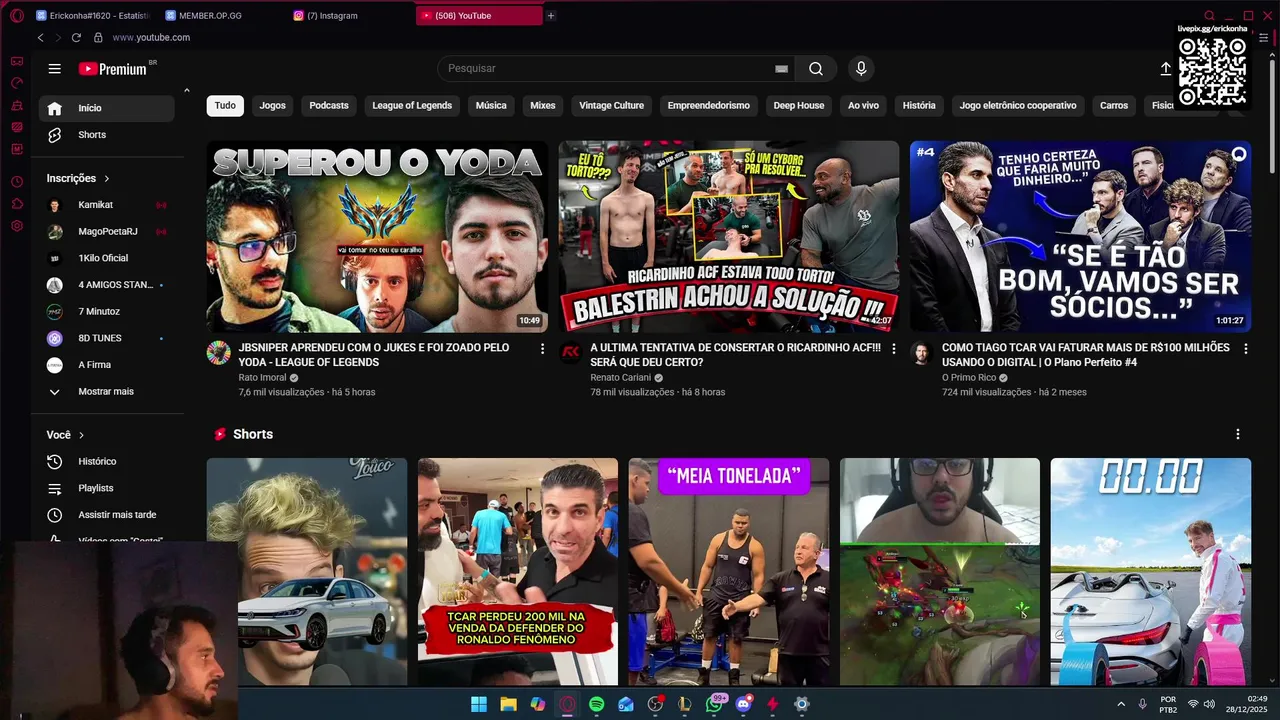Open Opera sidebar settings gear icon

pyautogui.click(x=17, y=226)
